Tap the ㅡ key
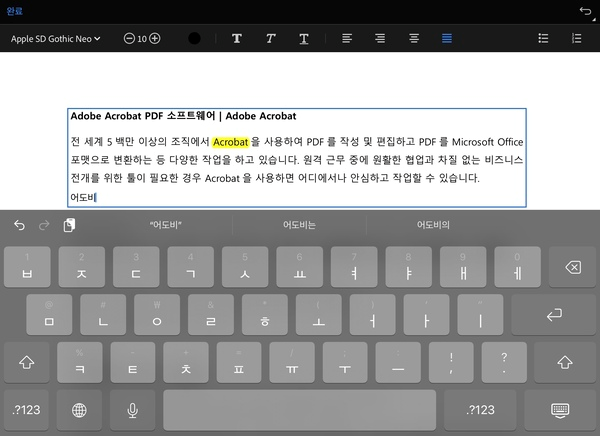 pyautogui.click(x=398, y=363)
